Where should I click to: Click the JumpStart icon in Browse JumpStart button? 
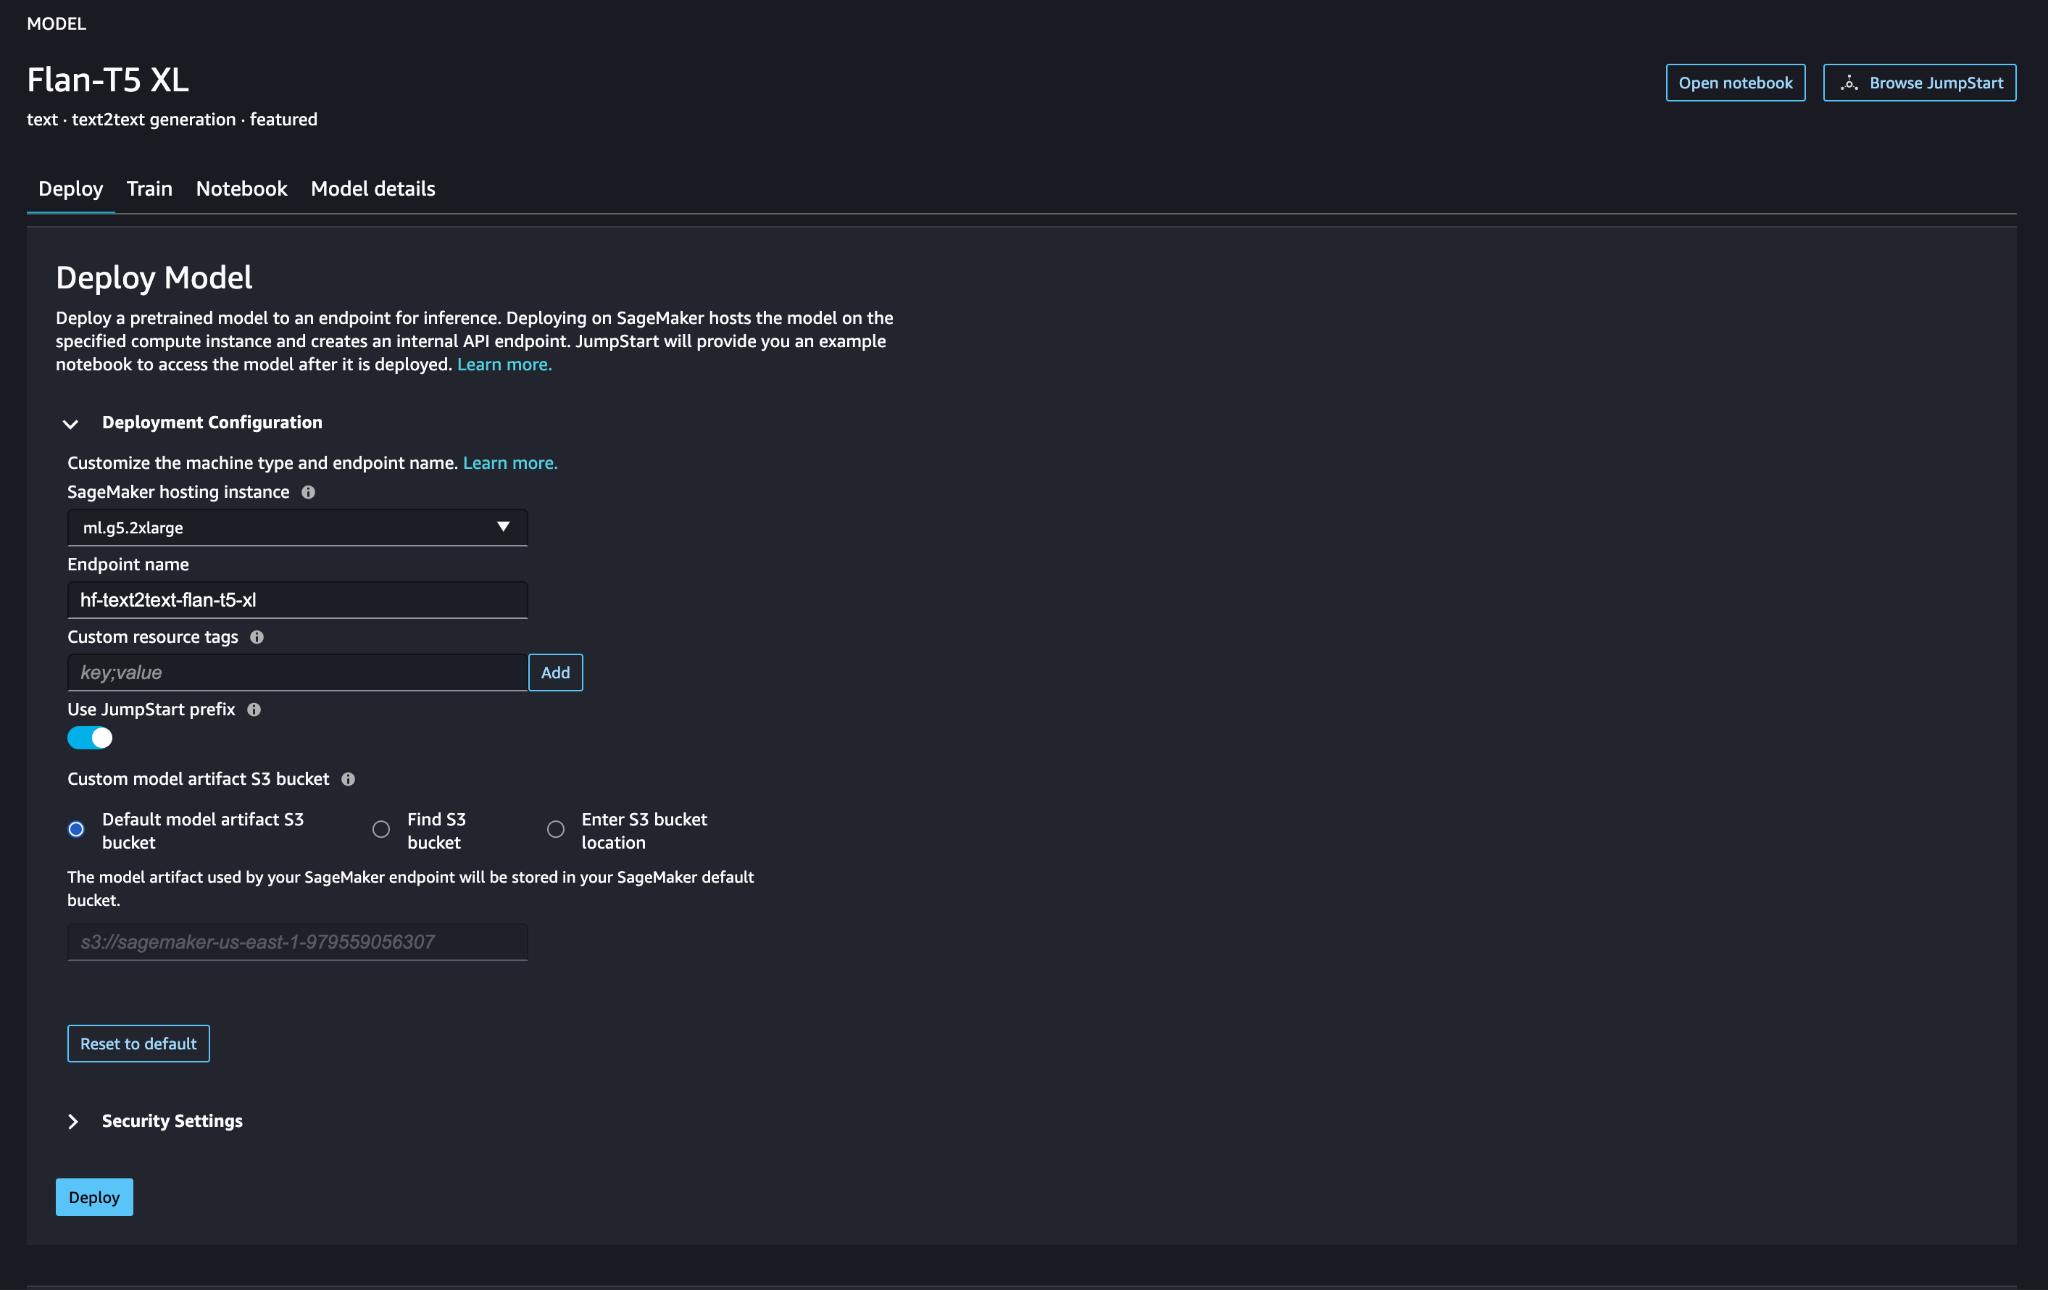coord(1850,83)
